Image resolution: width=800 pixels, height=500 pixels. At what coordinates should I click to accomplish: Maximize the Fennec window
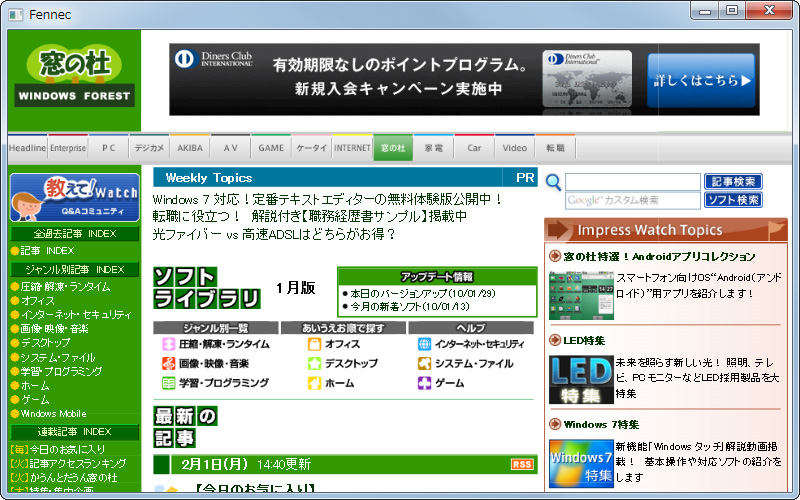[732, 10]
